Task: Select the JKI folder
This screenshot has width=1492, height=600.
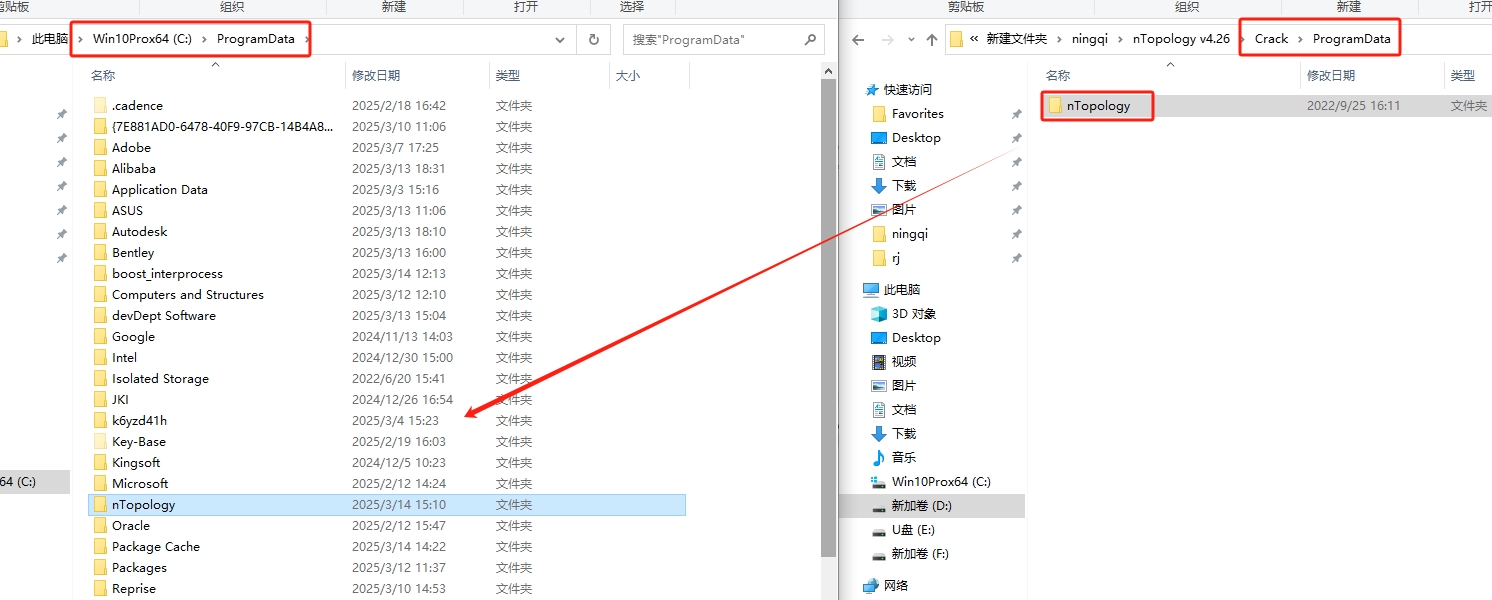Action: (x=120, y=399)
